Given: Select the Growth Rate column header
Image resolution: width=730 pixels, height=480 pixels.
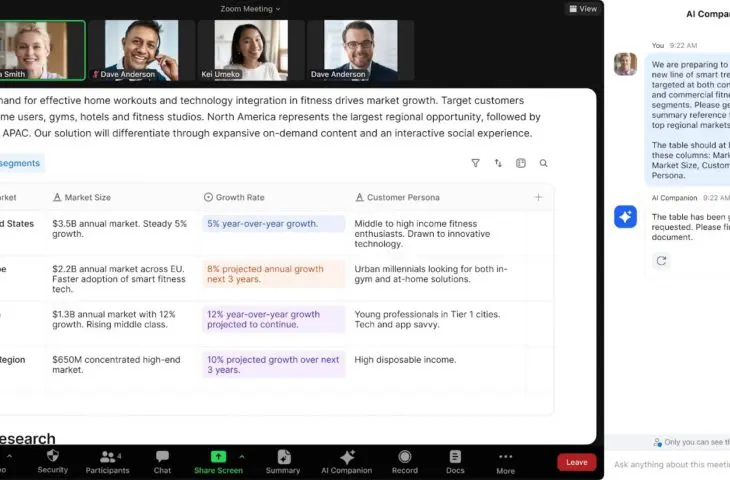Looking at the screenshot, I should (x=240, y=198).
